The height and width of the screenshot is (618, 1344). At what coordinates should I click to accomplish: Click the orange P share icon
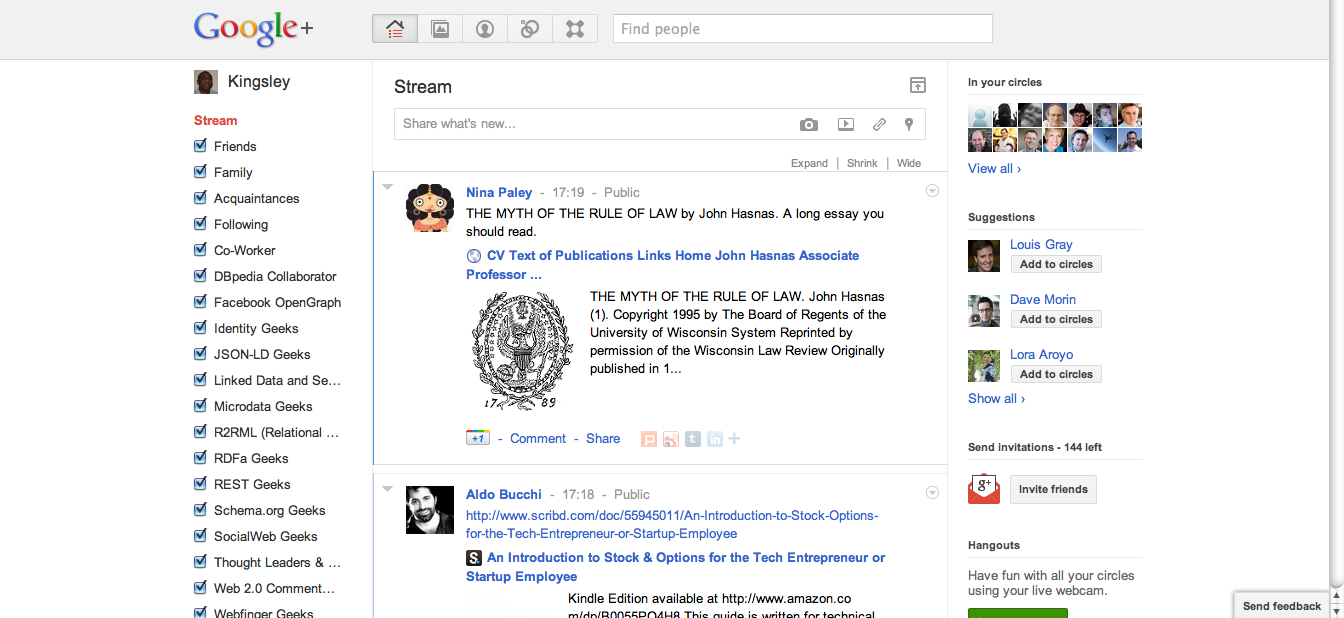[x=649, y=439]
